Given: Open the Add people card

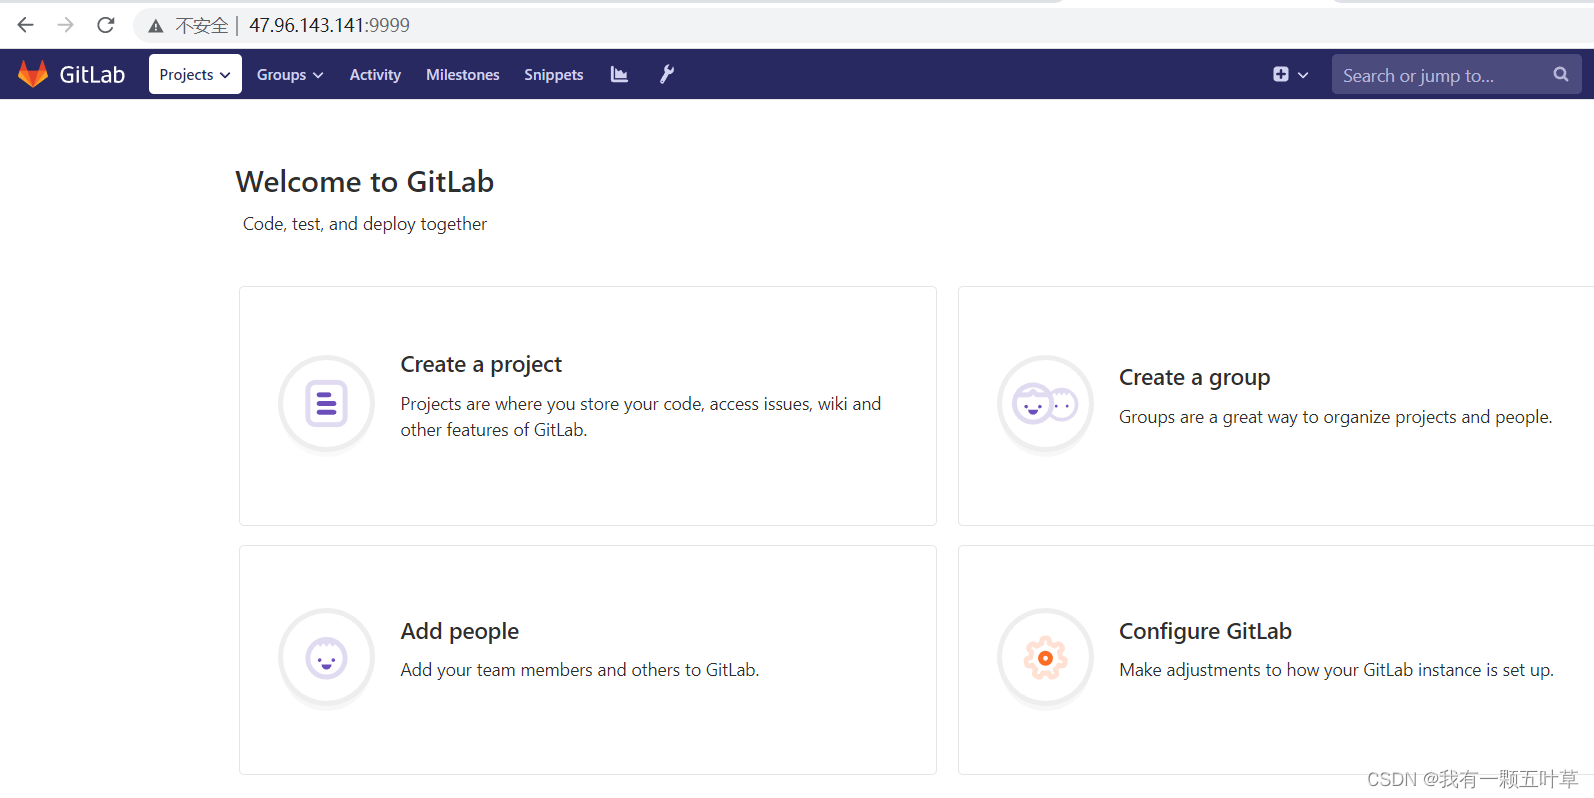Looking at the screenshot, I should tap(588, 660).
